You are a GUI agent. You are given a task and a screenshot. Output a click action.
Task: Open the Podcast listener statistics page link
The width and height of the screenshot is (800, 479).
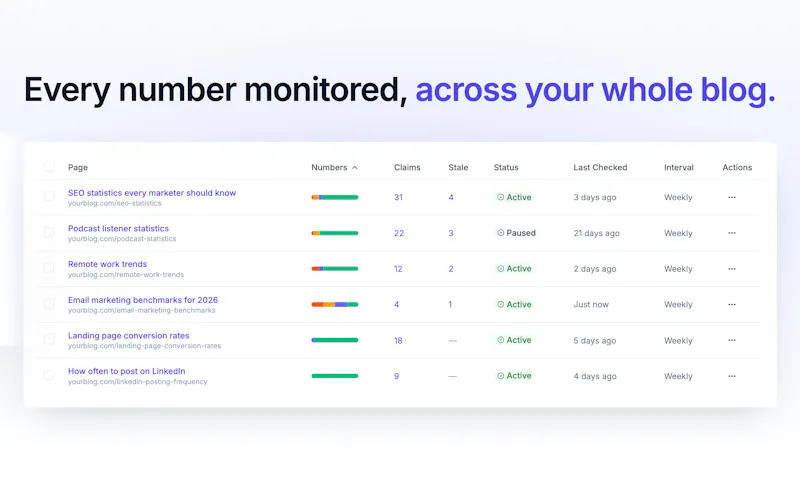coord(118,229)
